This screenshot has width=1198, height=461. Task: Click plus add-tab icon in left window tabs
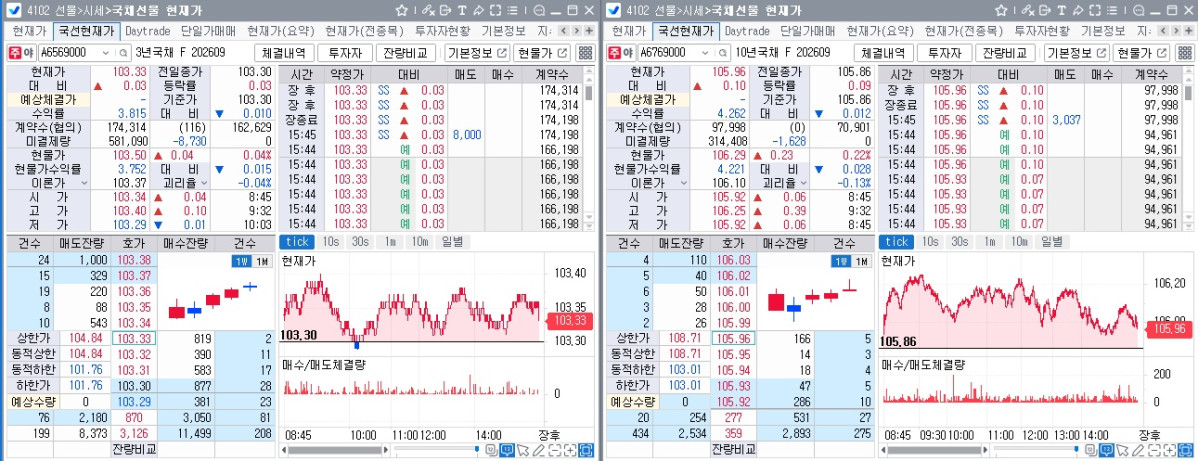click(589, 31)
